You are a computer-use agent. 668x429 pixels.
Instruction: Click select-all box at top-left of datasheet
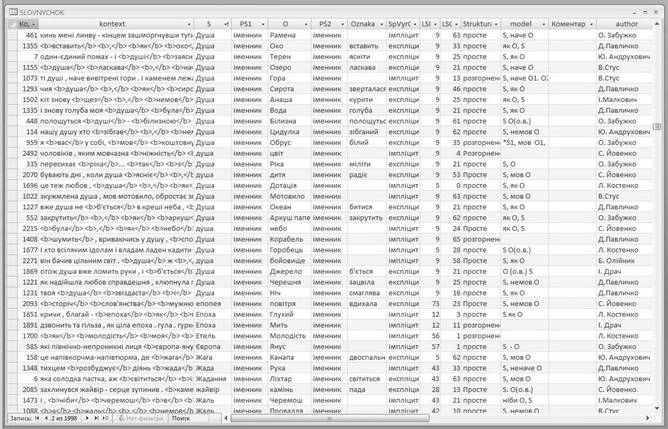pos(12,24)
